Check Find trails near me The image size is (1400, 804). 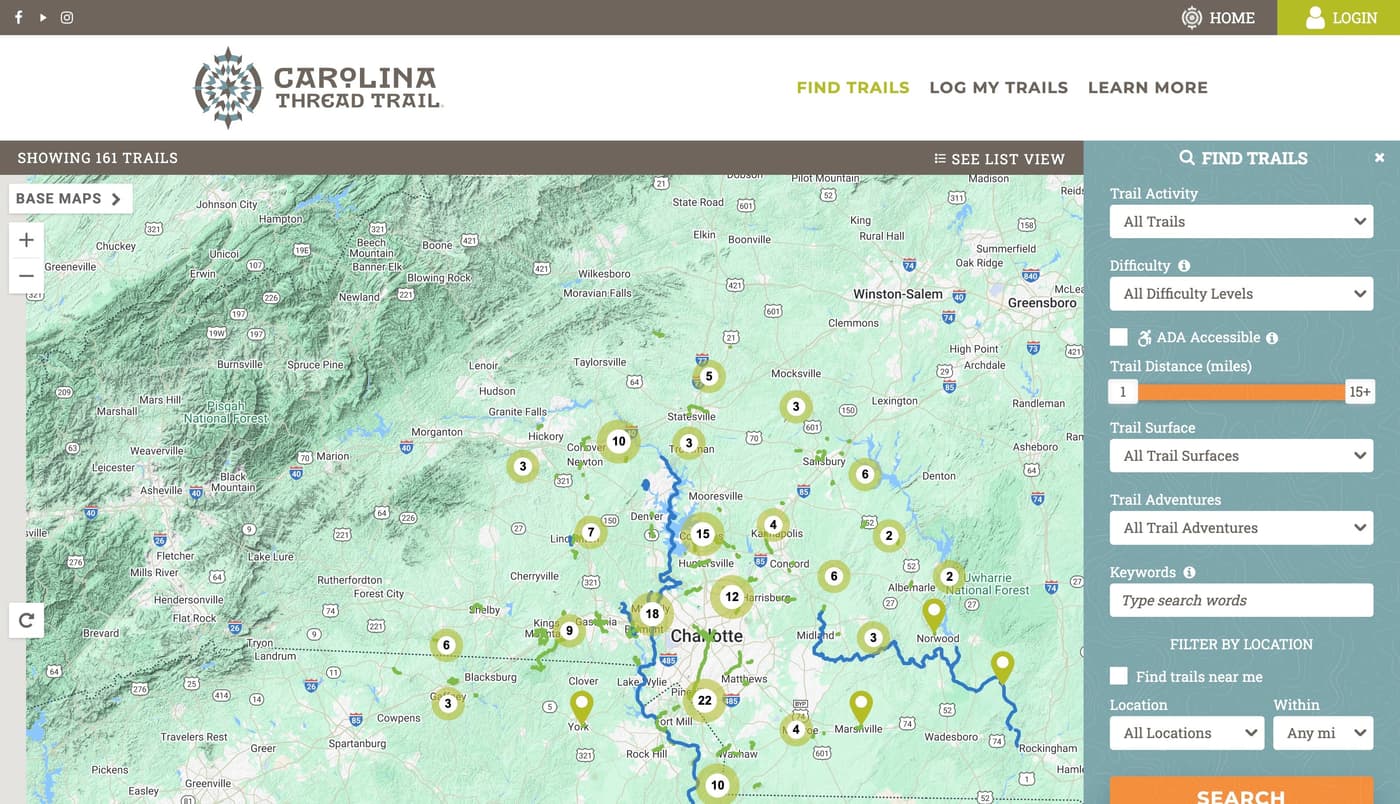[x=1118, y=676]
